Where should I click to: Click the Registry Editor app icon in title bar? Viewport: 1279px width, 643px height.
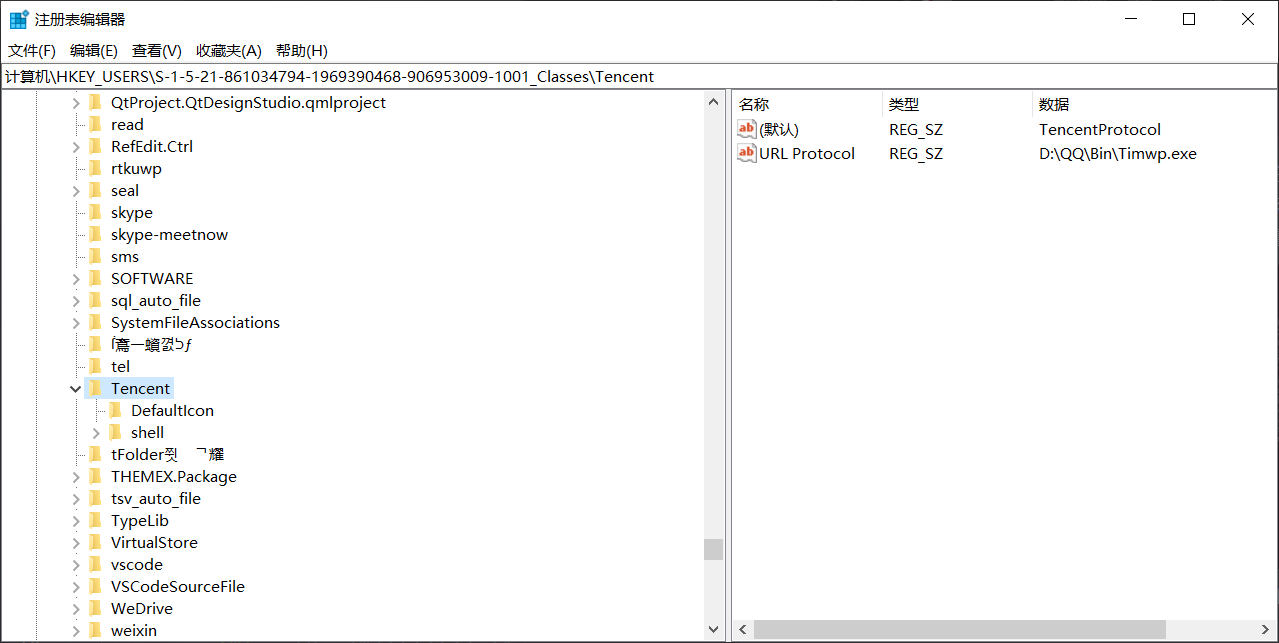click(19, 19)
